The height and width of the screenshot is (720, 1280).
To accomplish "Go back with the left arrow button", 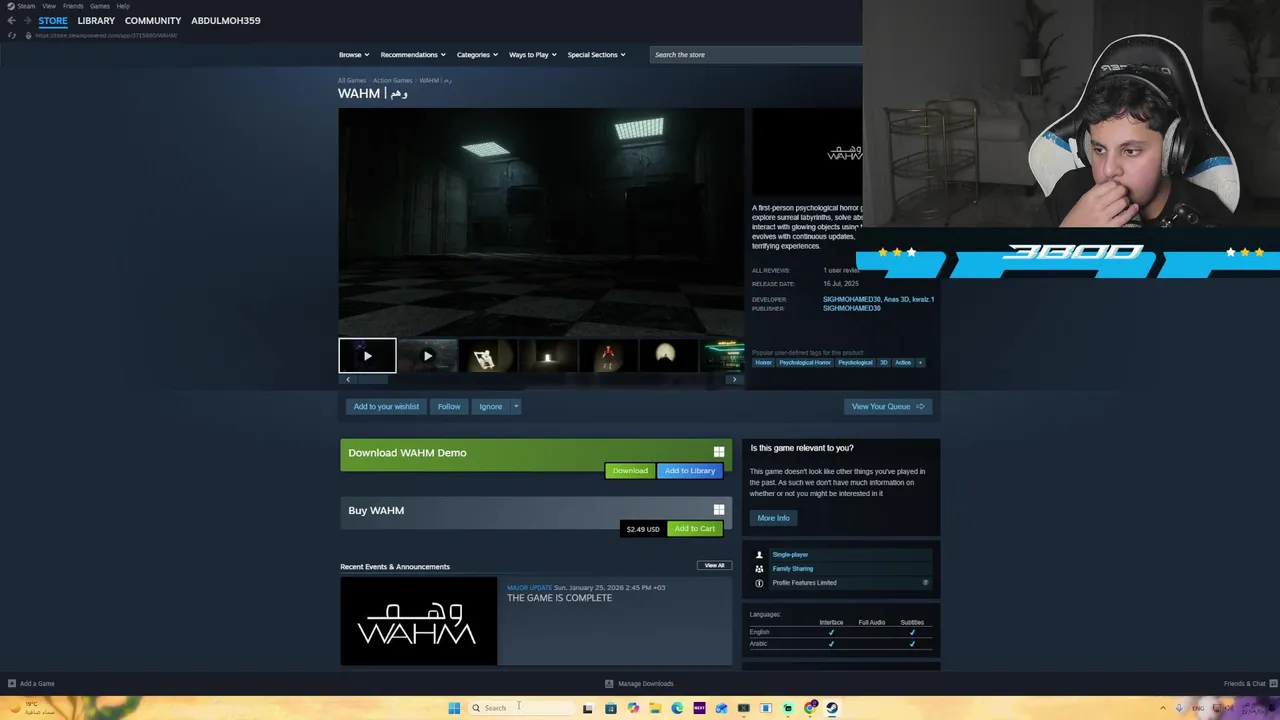I will click(11, 21).
